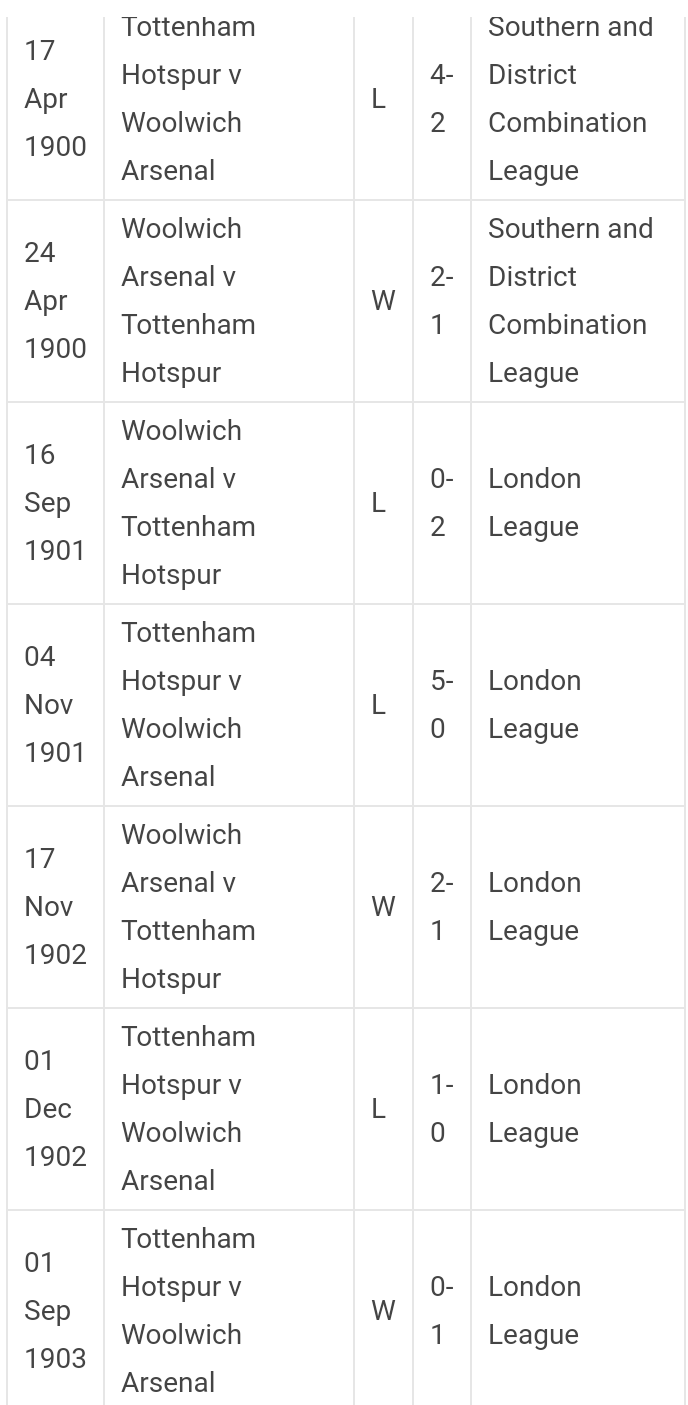Select the 5-0 score cell
Viewport: 688px width, 1405px height.
[x=441, y=705]
